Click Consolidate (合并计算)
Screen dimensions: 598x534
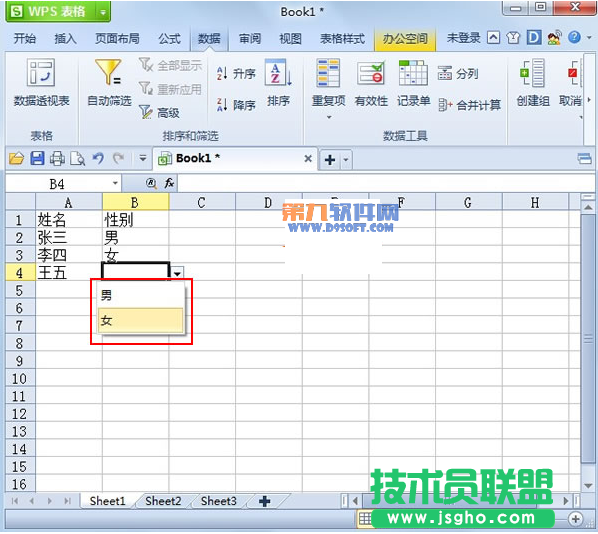[x=469, y=105]
